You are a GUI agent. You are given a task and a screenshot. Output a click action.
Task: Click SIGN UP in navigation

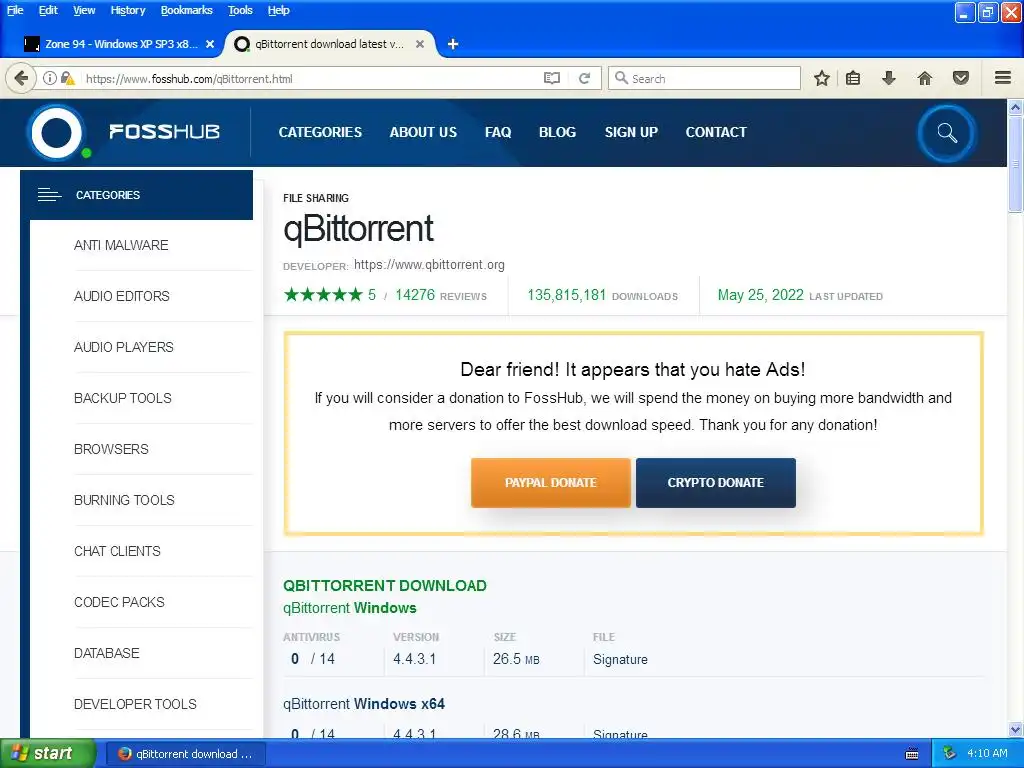click(631, 132)
